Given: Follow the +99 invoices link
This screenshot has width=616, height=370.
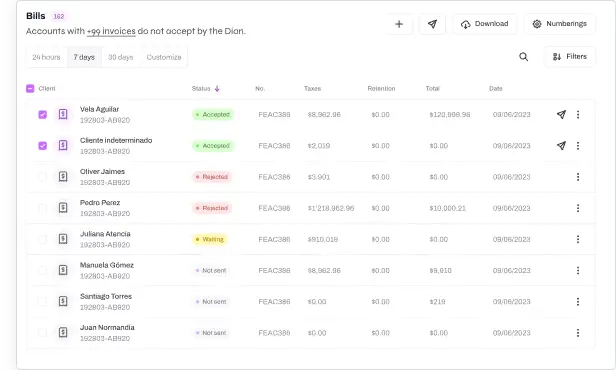Looking at the screenshot, I should point(111,31).
